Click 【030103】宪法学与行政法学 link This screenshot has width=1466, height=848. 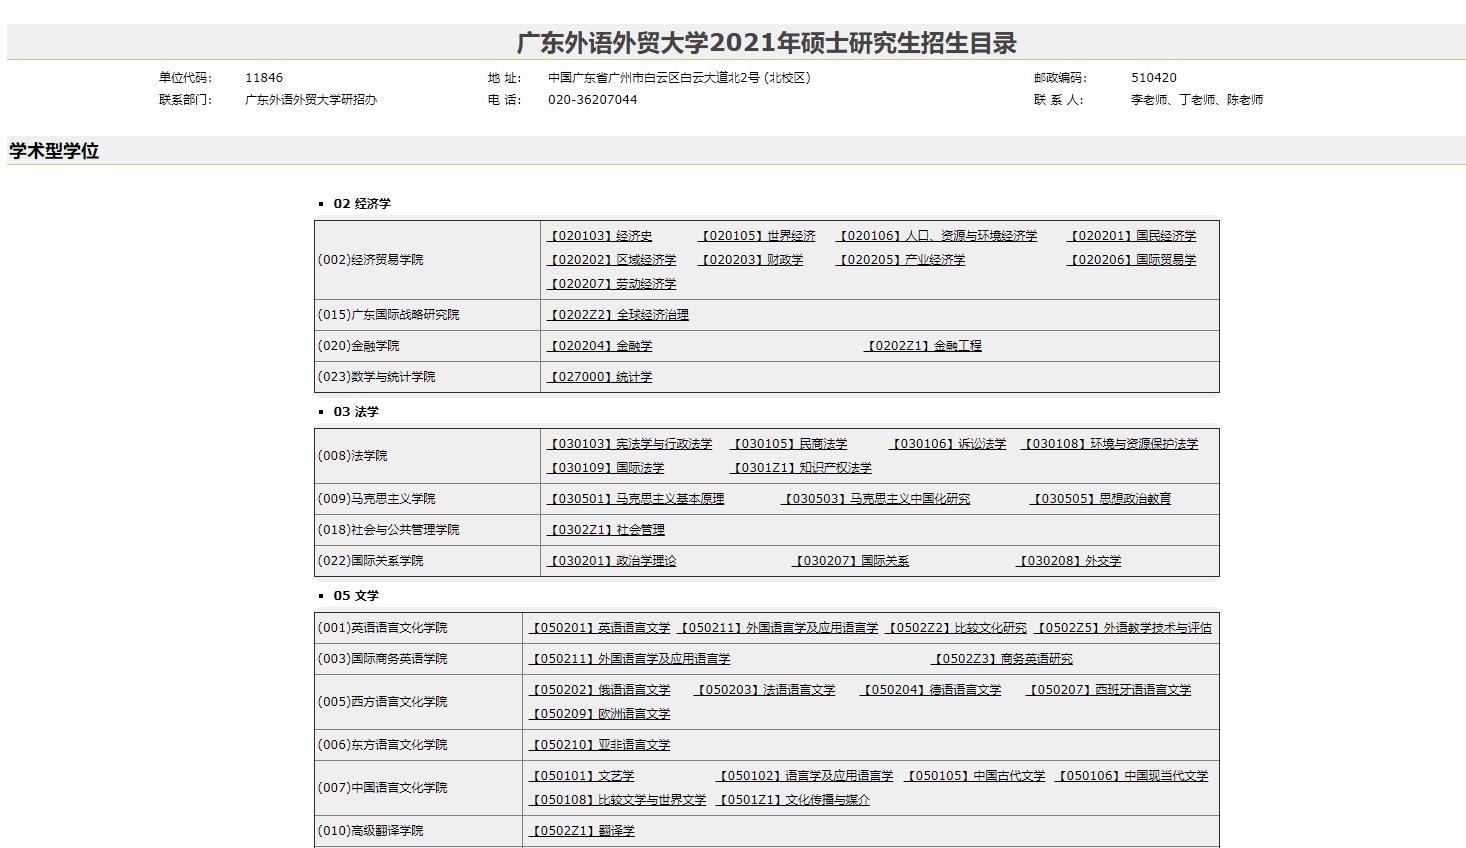(x=629, y=444)
